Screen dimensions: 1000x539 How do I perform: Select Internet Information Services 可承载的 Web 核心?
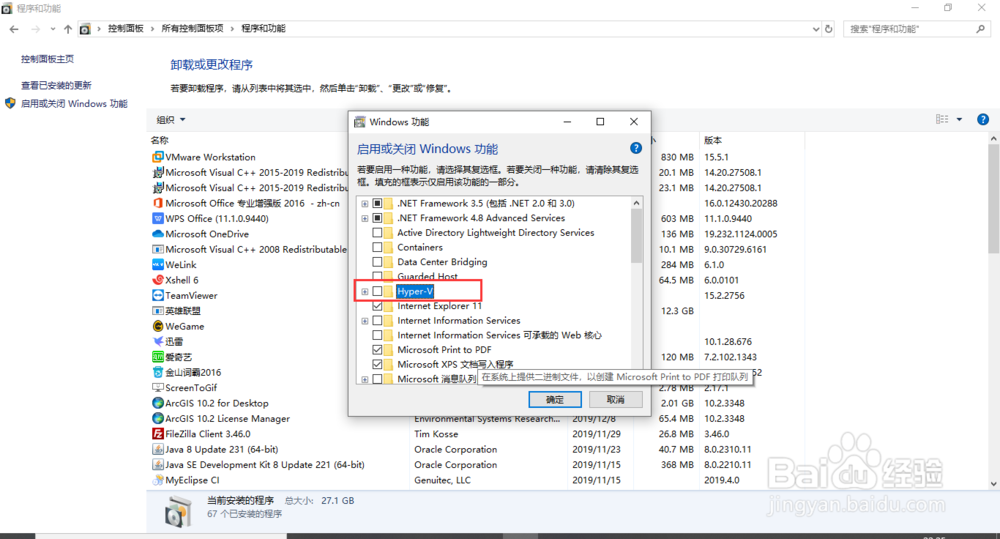499,336
